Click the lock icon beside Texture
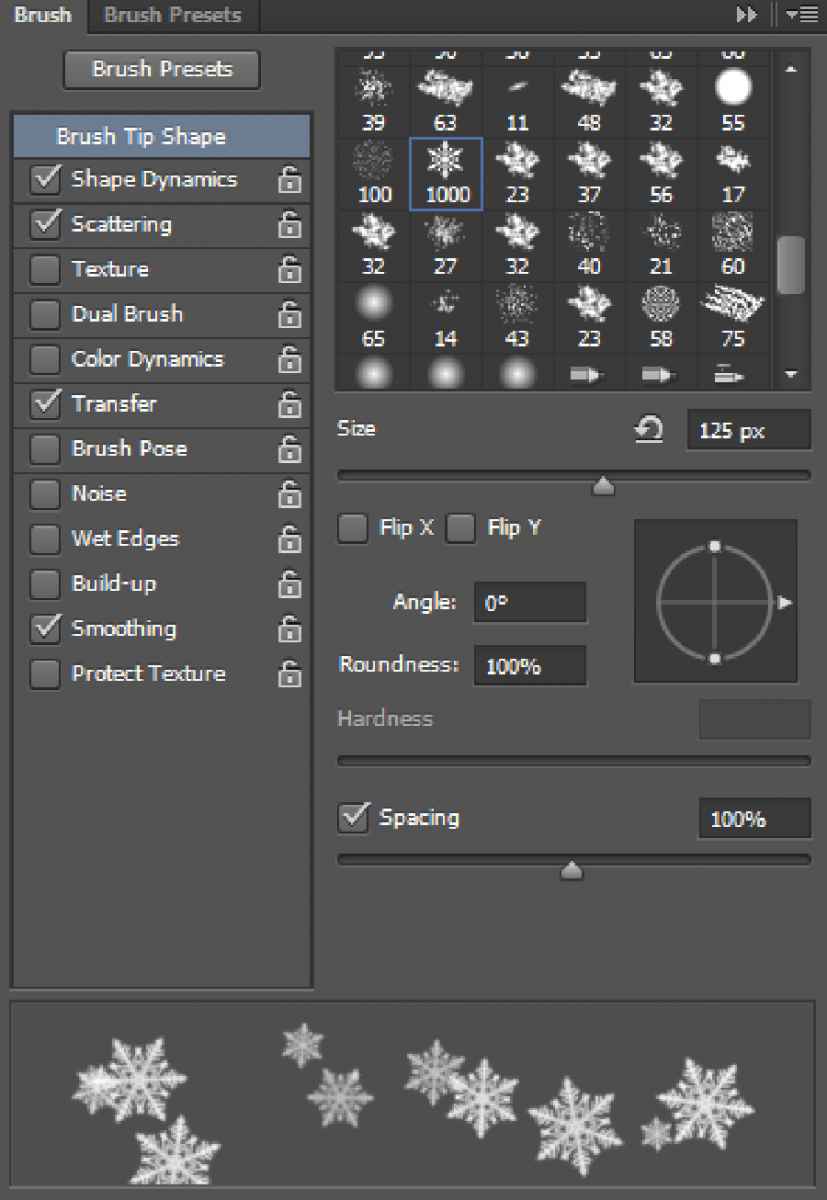This screenshot has height=1200, width=827. coord(289,270)
